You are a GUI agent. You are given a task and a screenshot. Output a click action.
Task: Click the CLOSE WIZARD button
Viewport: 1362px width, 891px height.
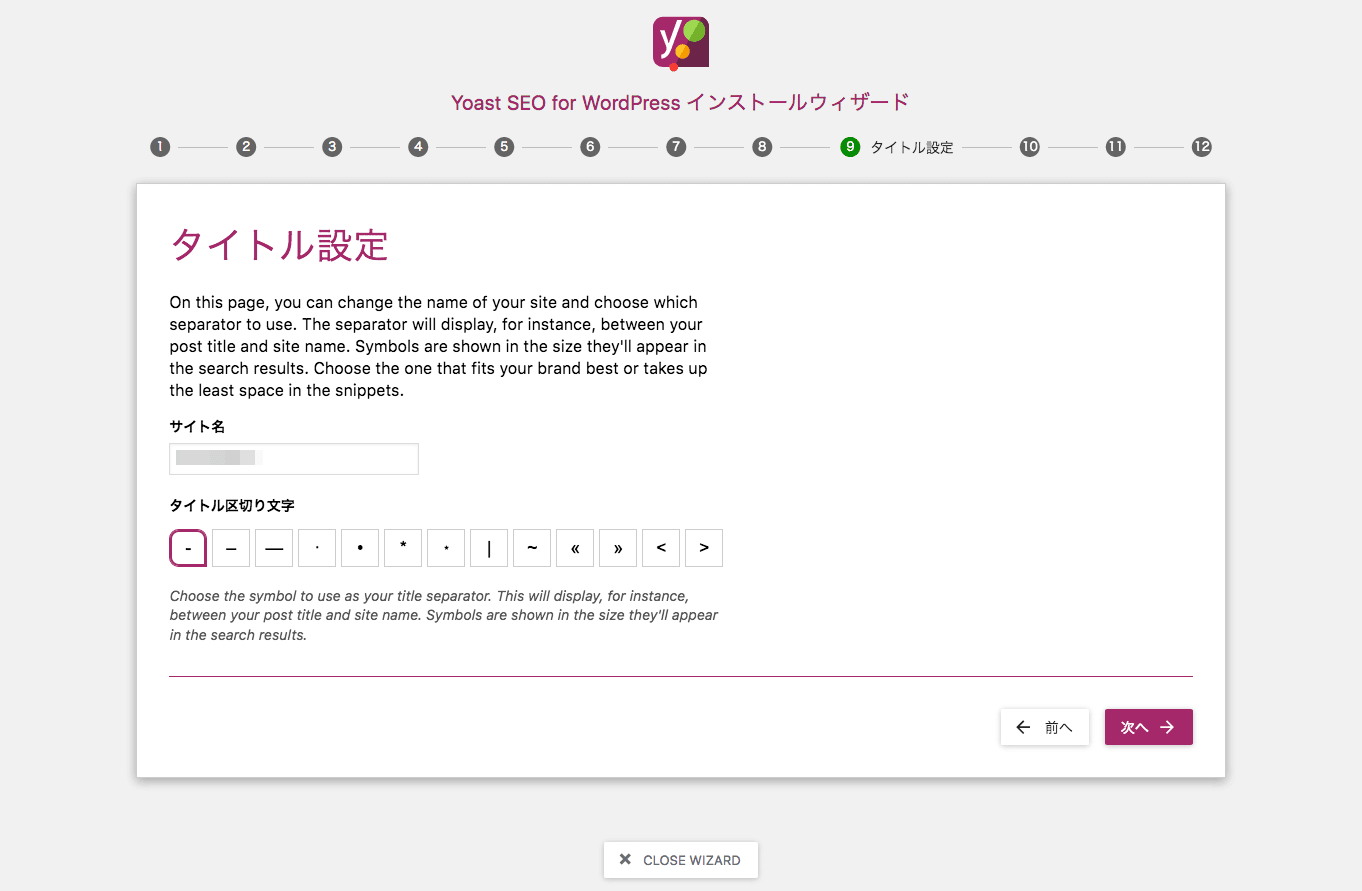click(681, 860)
